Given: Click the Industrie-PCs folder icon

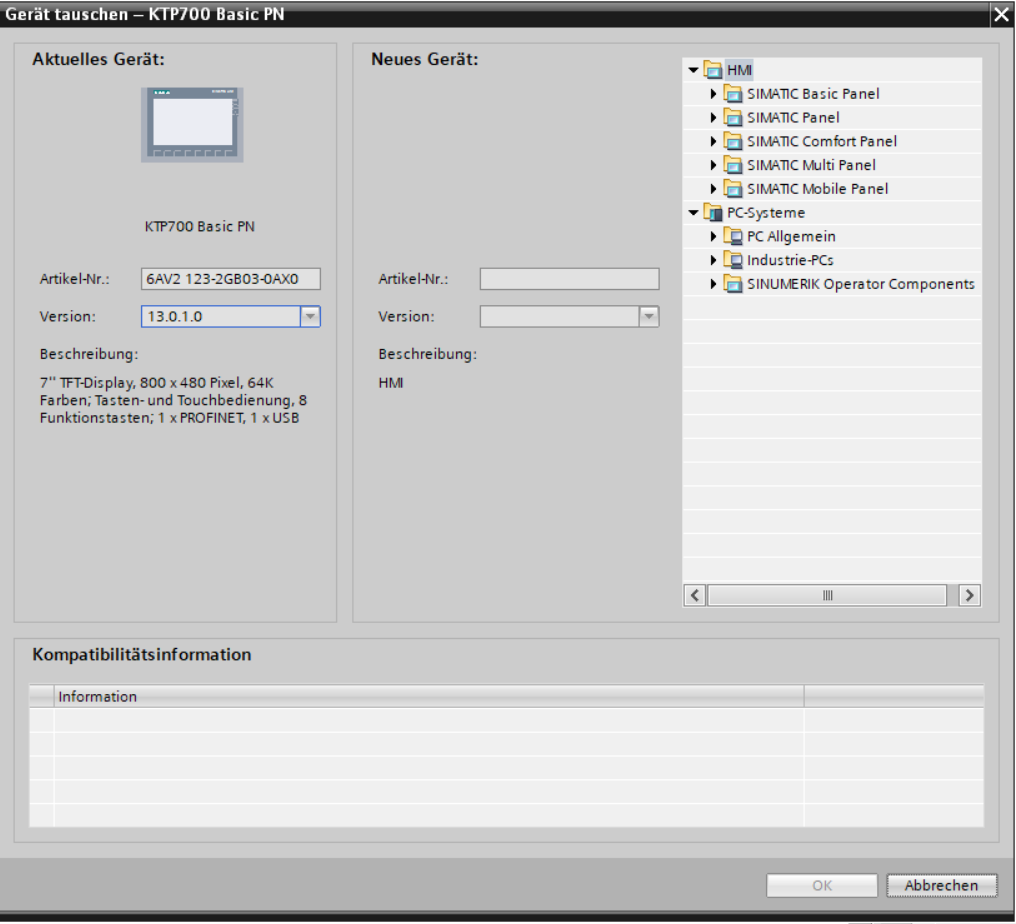Looking at the screenshot, I should tap(733, 260).
